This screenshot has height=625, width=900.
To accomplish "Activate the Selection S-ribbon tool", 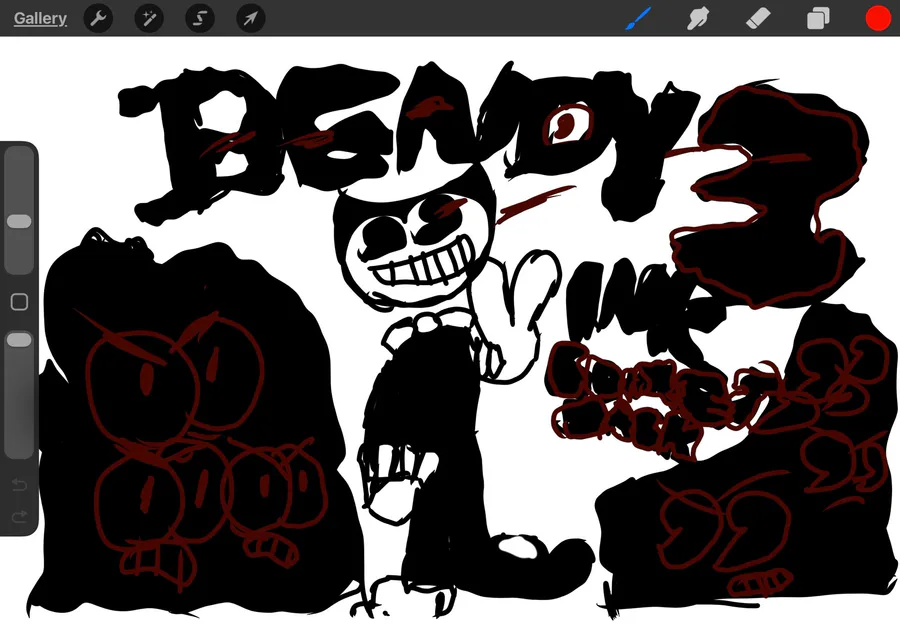I will coord(200,18).
